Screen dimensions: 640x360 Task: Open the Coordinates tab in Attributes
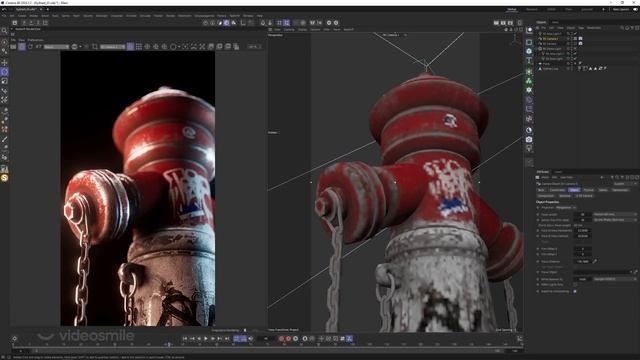pyautogui.click(x=557, y=190)
